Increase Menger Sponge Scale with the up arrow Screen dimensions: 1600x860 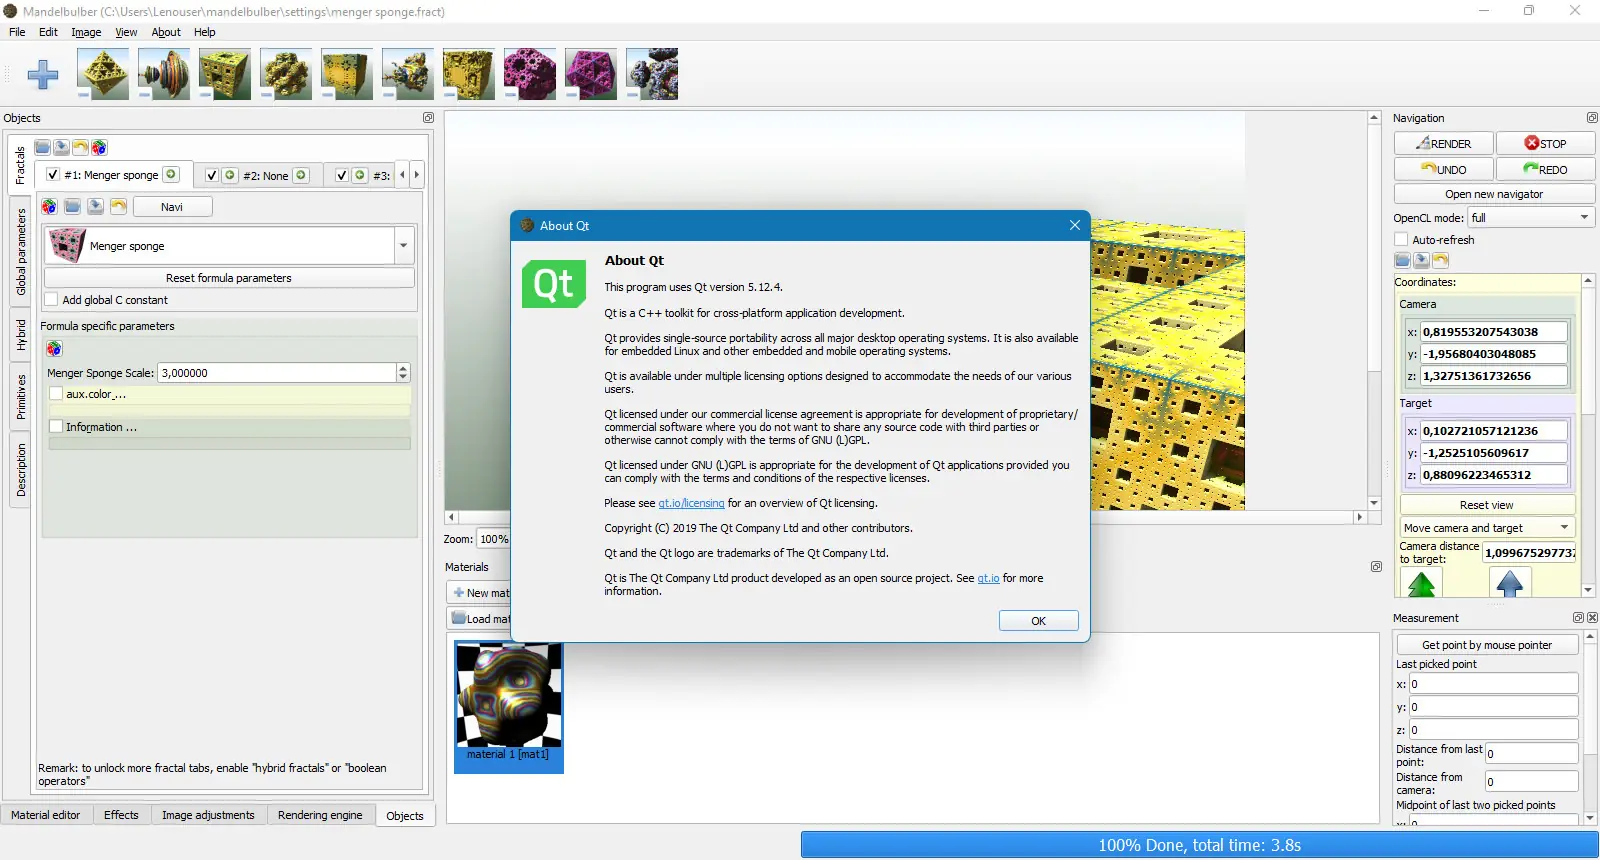pyautogui.click(x=403, y=368)
